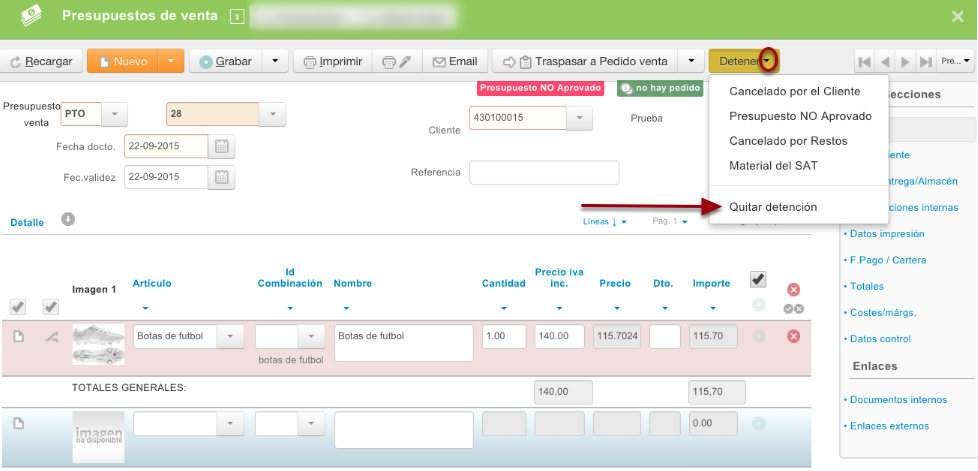Sort by the Cantidad column header

click(503, 283)
